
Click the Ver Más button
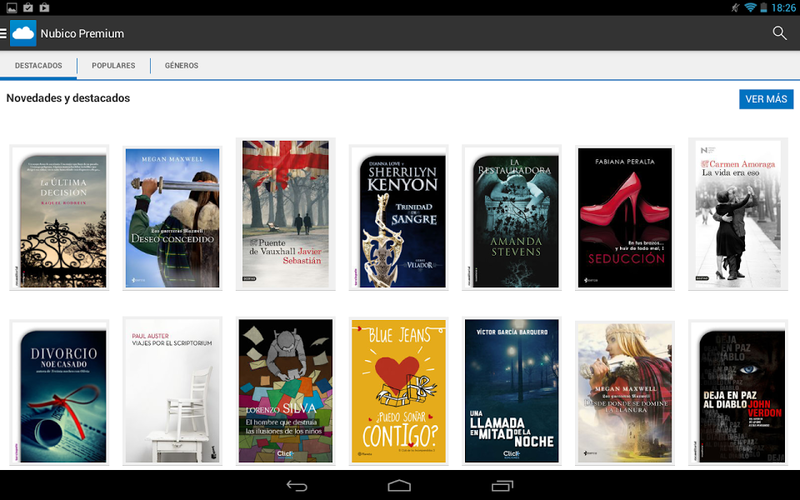pos(766,99)
